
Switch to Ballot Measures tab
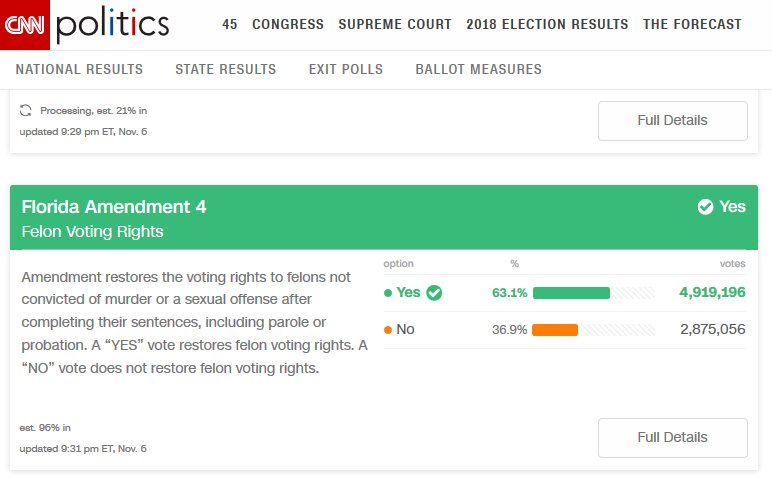[x=479, y=69]
